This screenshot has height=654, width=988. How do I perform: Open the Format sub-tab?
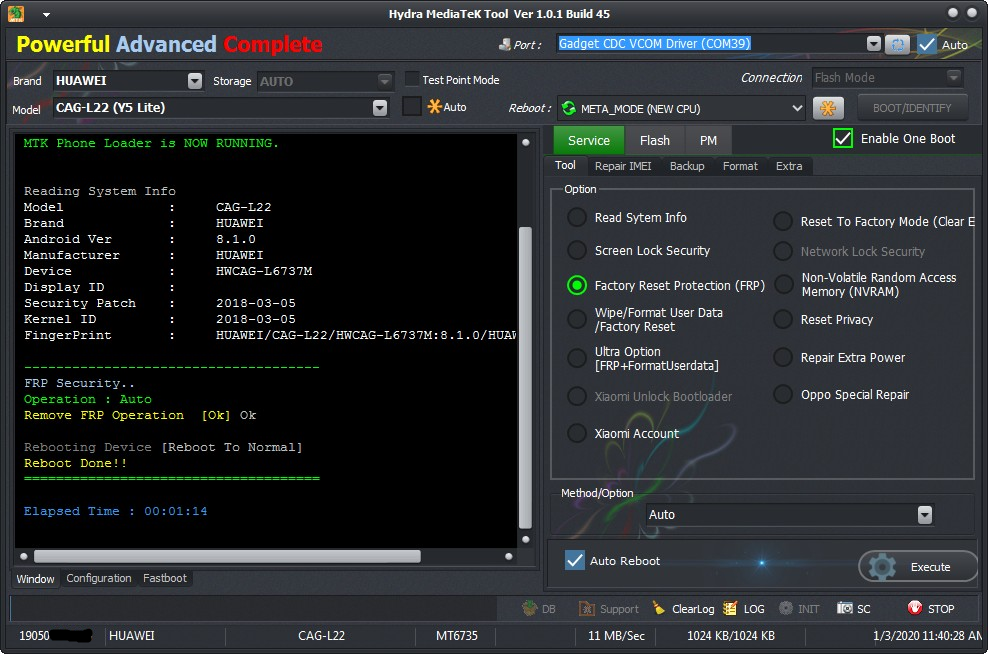pos(740,166)
